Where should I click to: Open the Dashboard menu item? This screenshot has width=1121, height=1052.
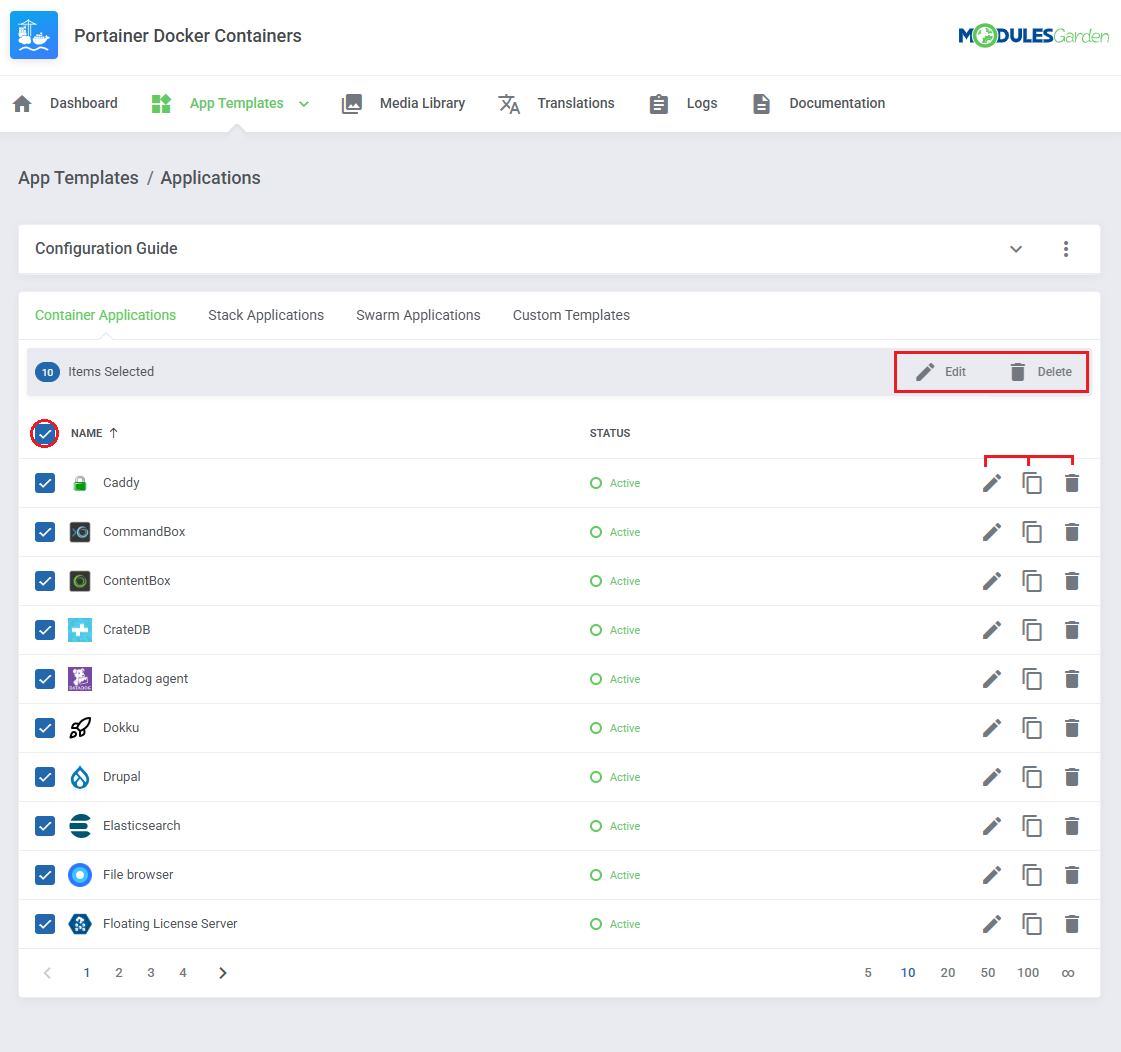pyautogui.click(x=65, y=104)
